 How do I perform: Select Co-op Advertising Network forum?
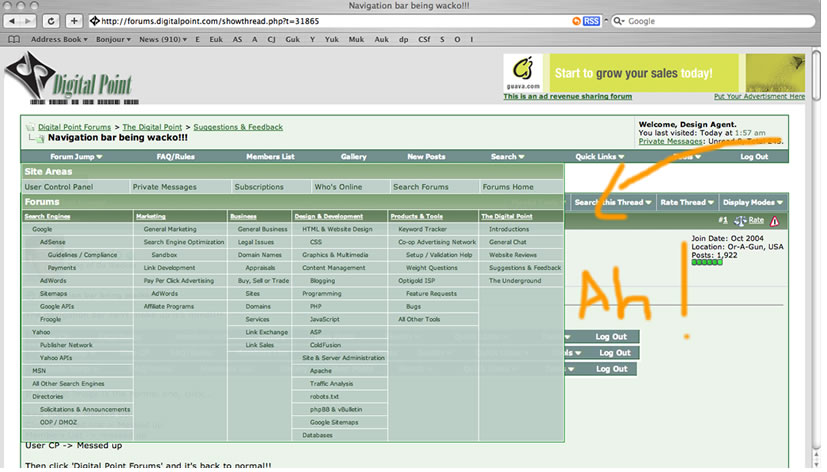tap(437, 242)
